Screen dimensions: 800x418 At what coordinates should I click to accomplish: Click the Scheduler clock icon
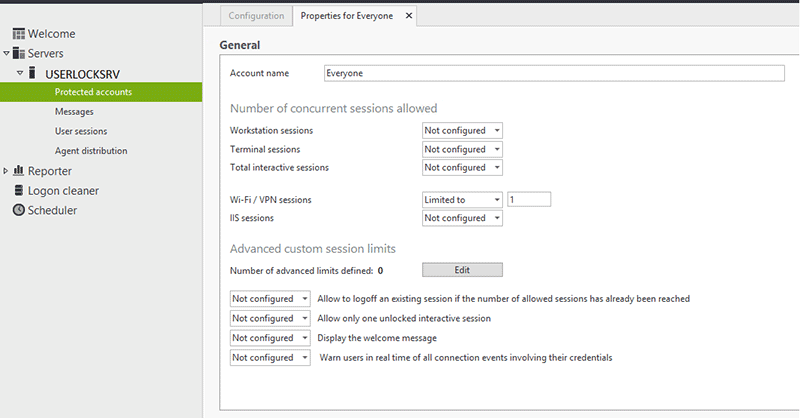coord(19,210)
